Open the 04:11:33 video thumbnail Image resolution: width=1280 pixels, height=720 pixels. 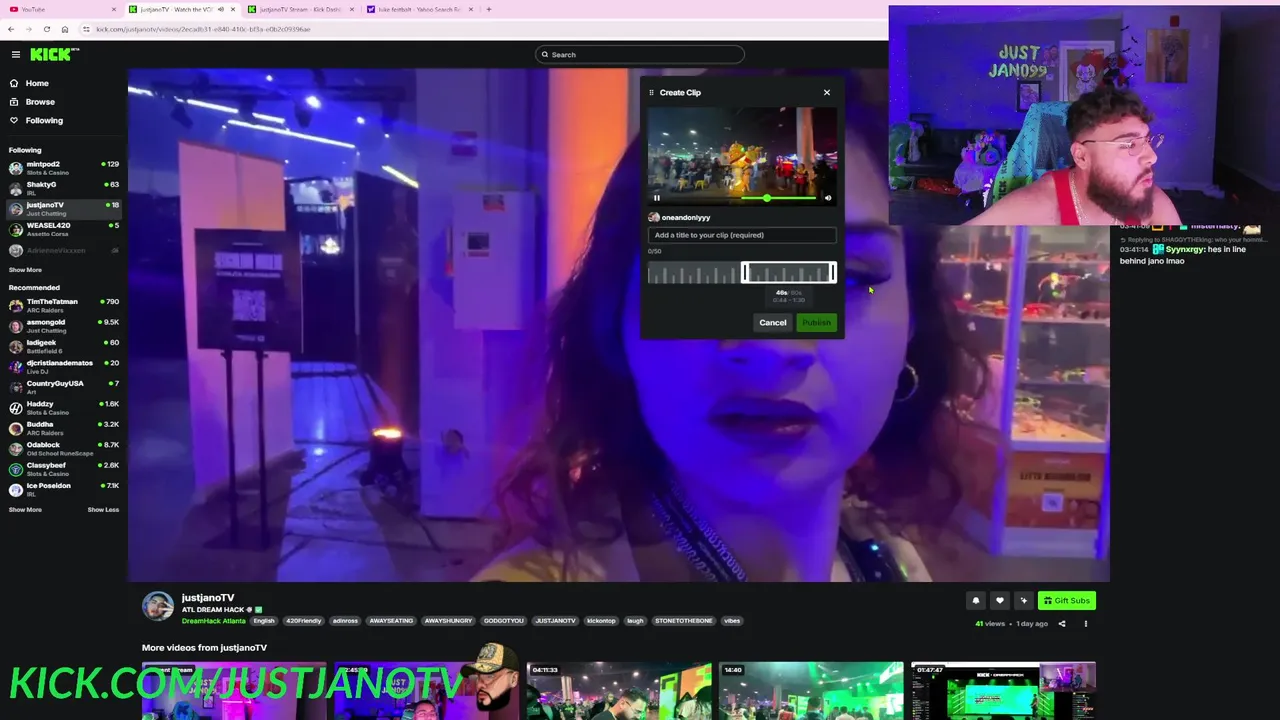pyautogui.click(x=619, y=691)
